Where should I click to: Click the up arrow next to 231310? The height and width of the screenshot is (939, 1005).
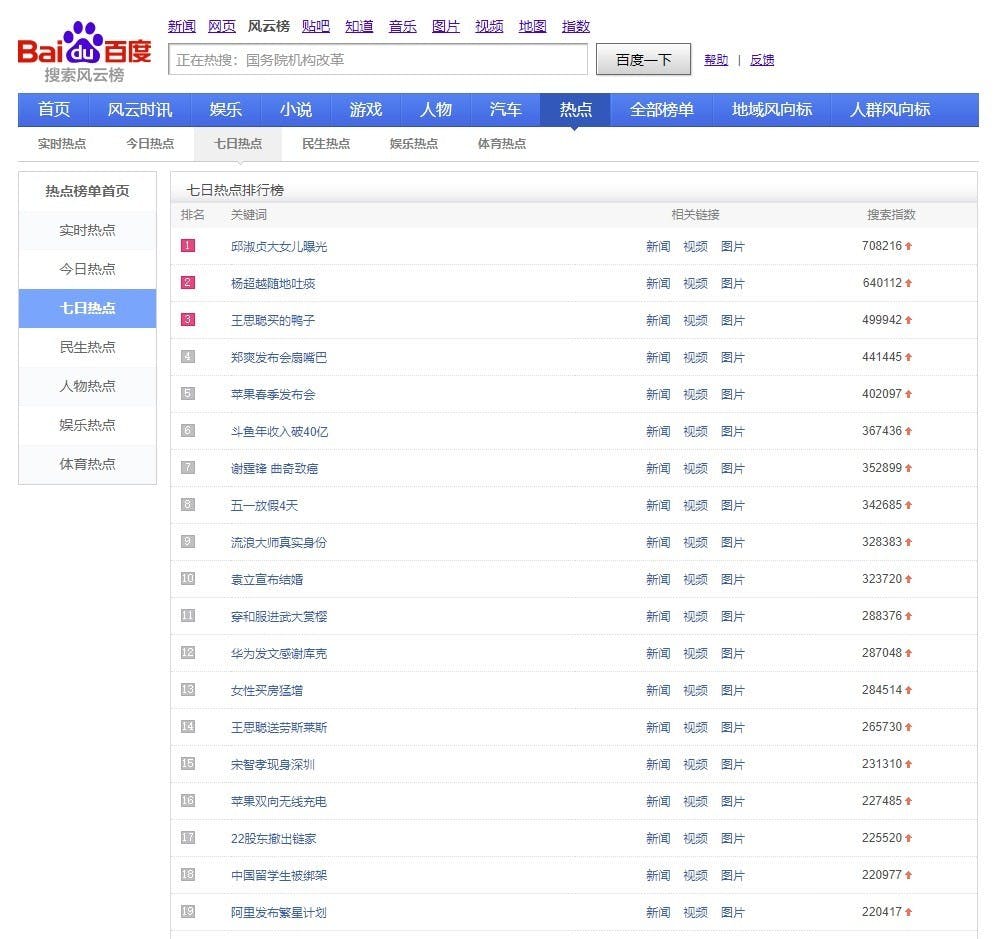(908, 764)
